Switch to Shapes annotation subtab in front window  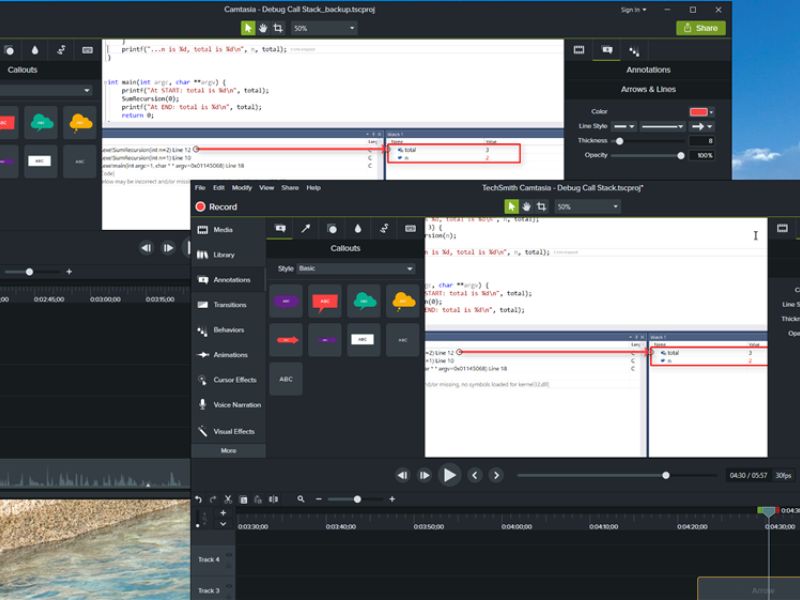[x=332, y=229]
